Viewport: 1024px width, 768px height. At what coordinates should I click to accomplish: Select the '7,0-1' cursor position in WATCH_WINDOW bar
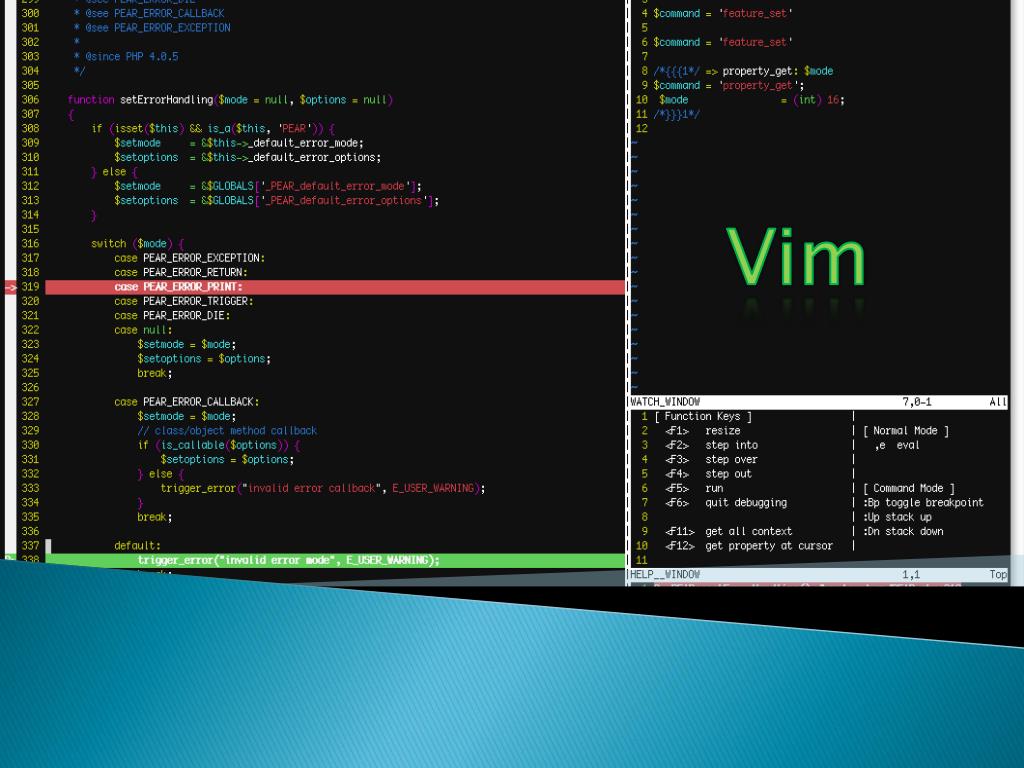click(917, 402)
